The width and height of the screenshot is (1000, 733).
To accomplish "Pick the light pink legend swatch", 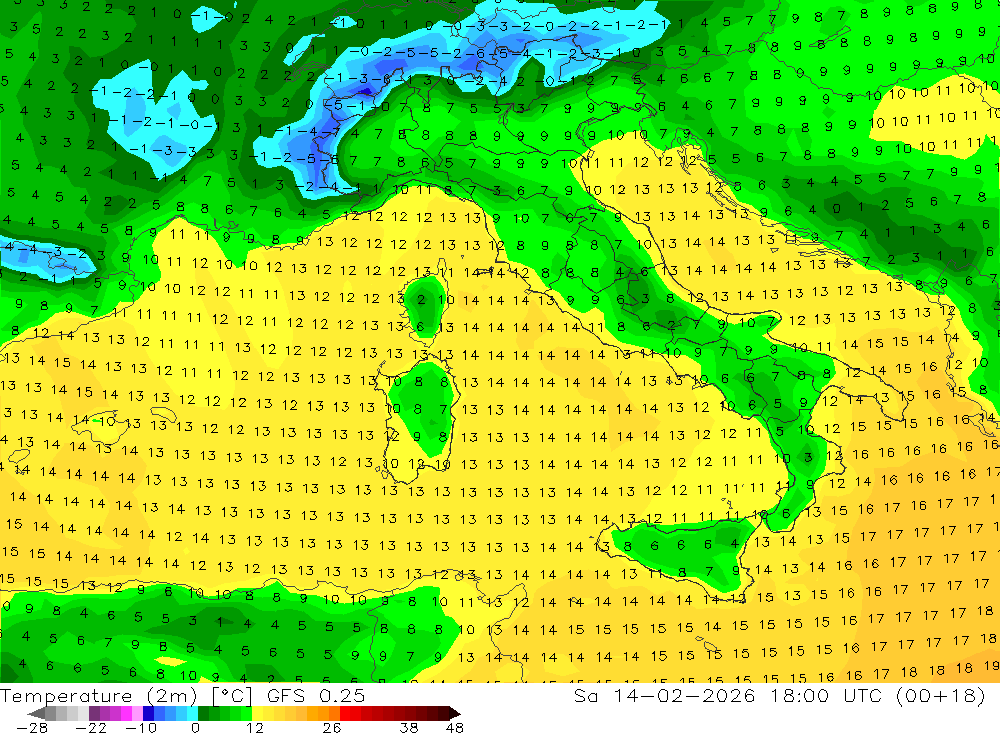I will (137, 713).
